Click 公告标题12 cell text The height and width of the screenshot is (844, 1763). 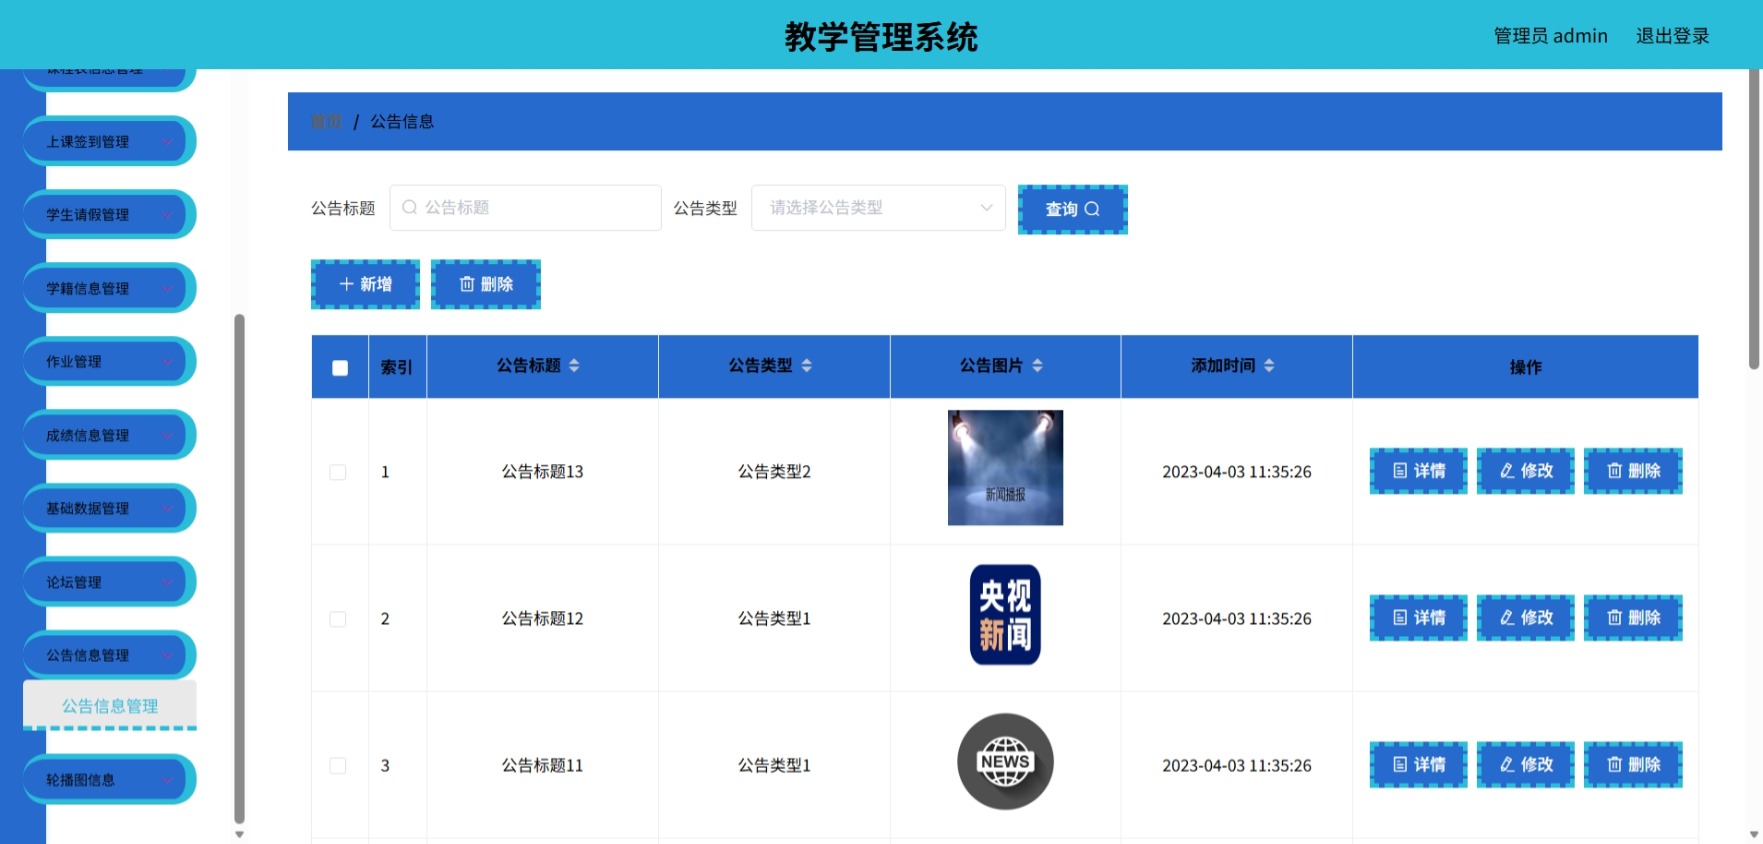pos(542,619)
